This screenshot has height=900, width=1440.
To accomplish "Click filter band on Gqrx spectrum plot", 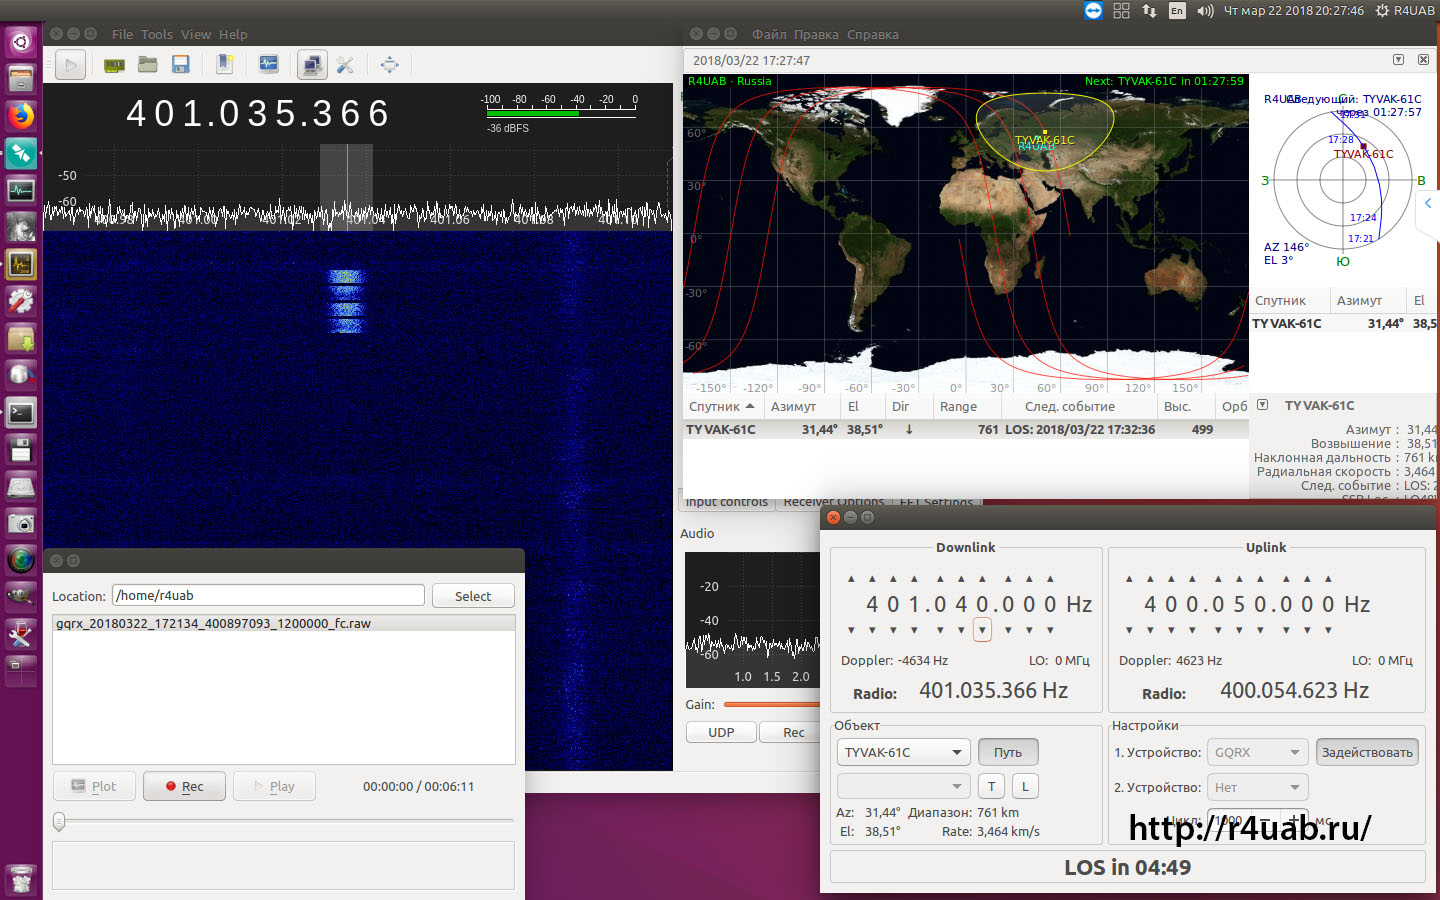I will click(x=346, y=186).
